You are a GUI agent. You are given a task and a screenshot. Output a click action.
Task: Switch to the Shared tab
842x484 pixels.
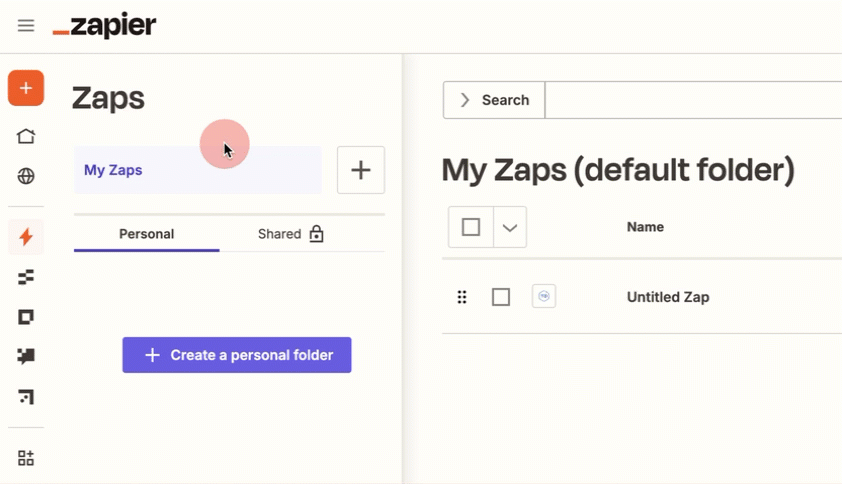[x=290, y=234]
